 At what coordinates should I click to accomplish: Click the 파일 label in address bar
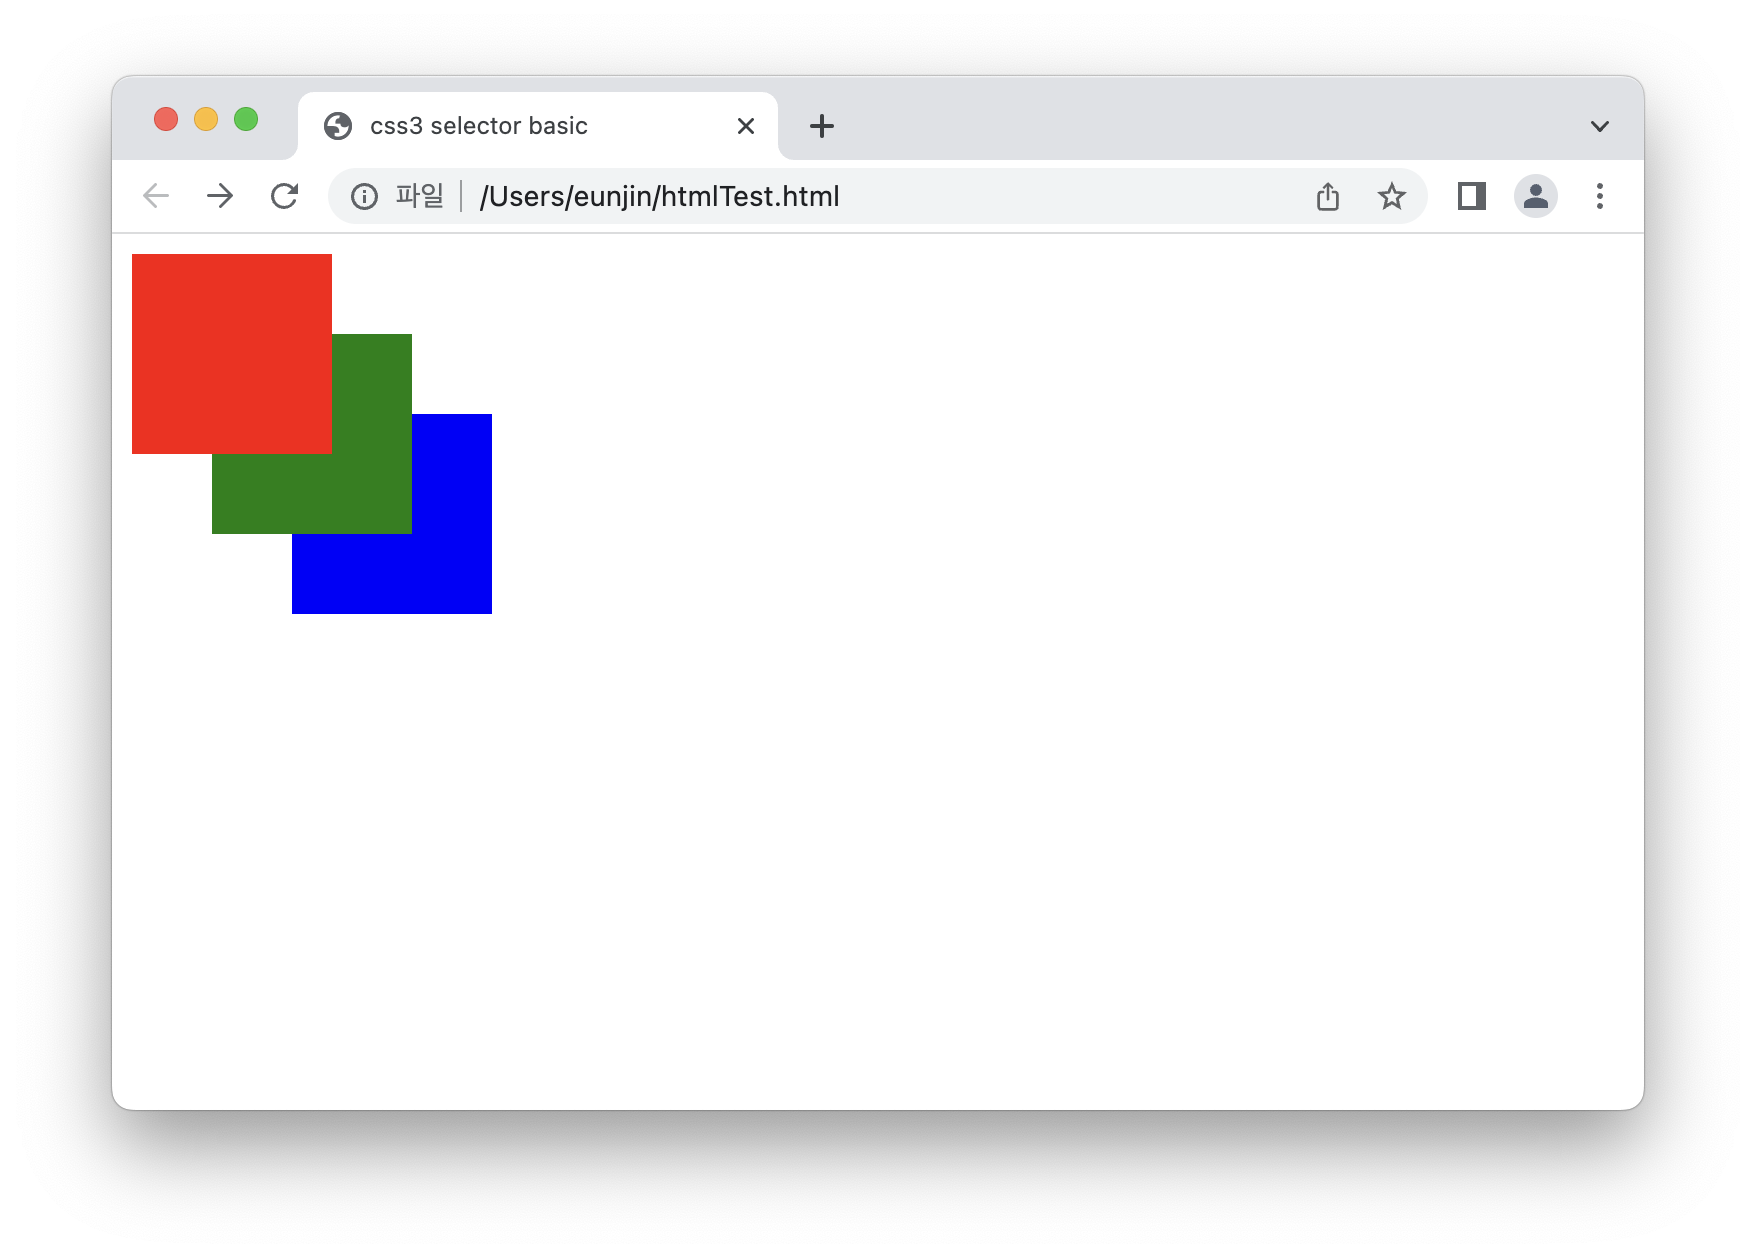tap(419, 196)
